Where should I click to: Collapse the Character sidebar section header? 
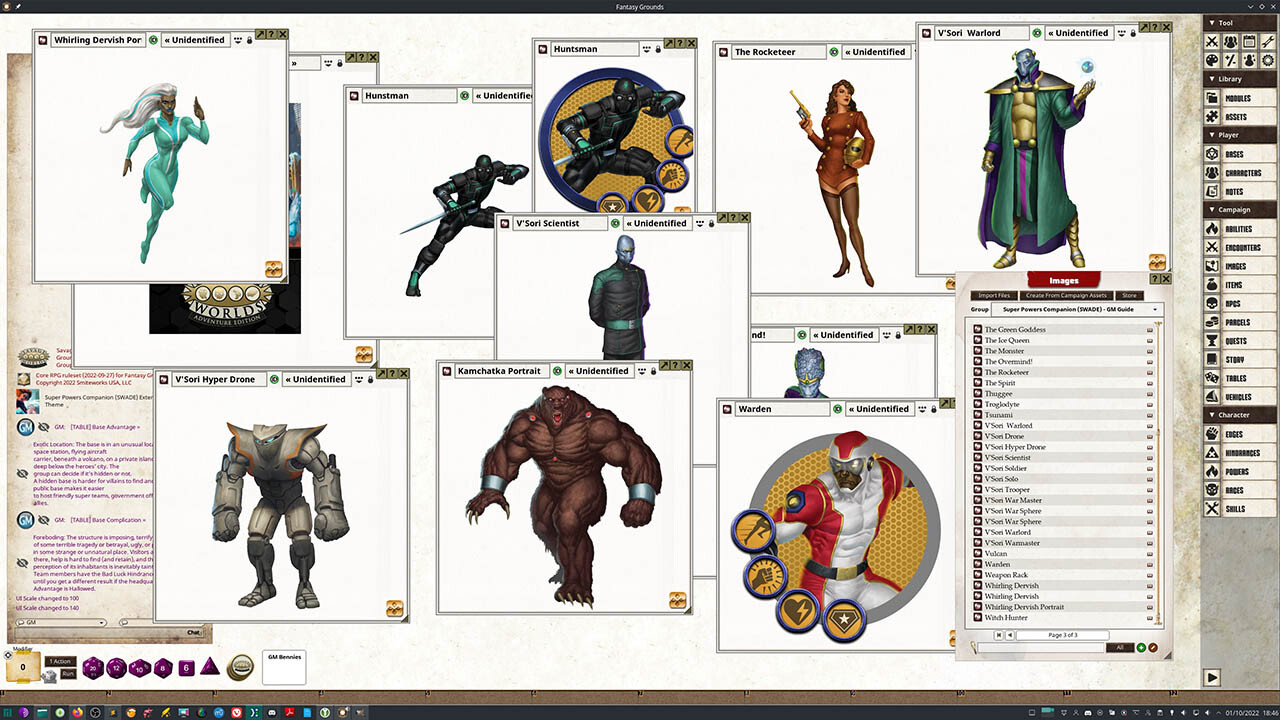(1237, 414)
